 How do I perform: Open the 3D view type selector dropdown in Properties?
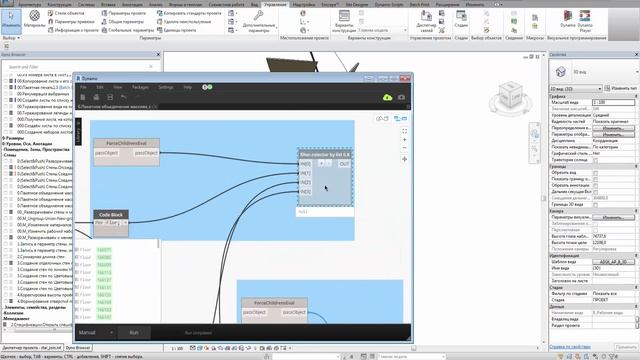pos(576,88)
